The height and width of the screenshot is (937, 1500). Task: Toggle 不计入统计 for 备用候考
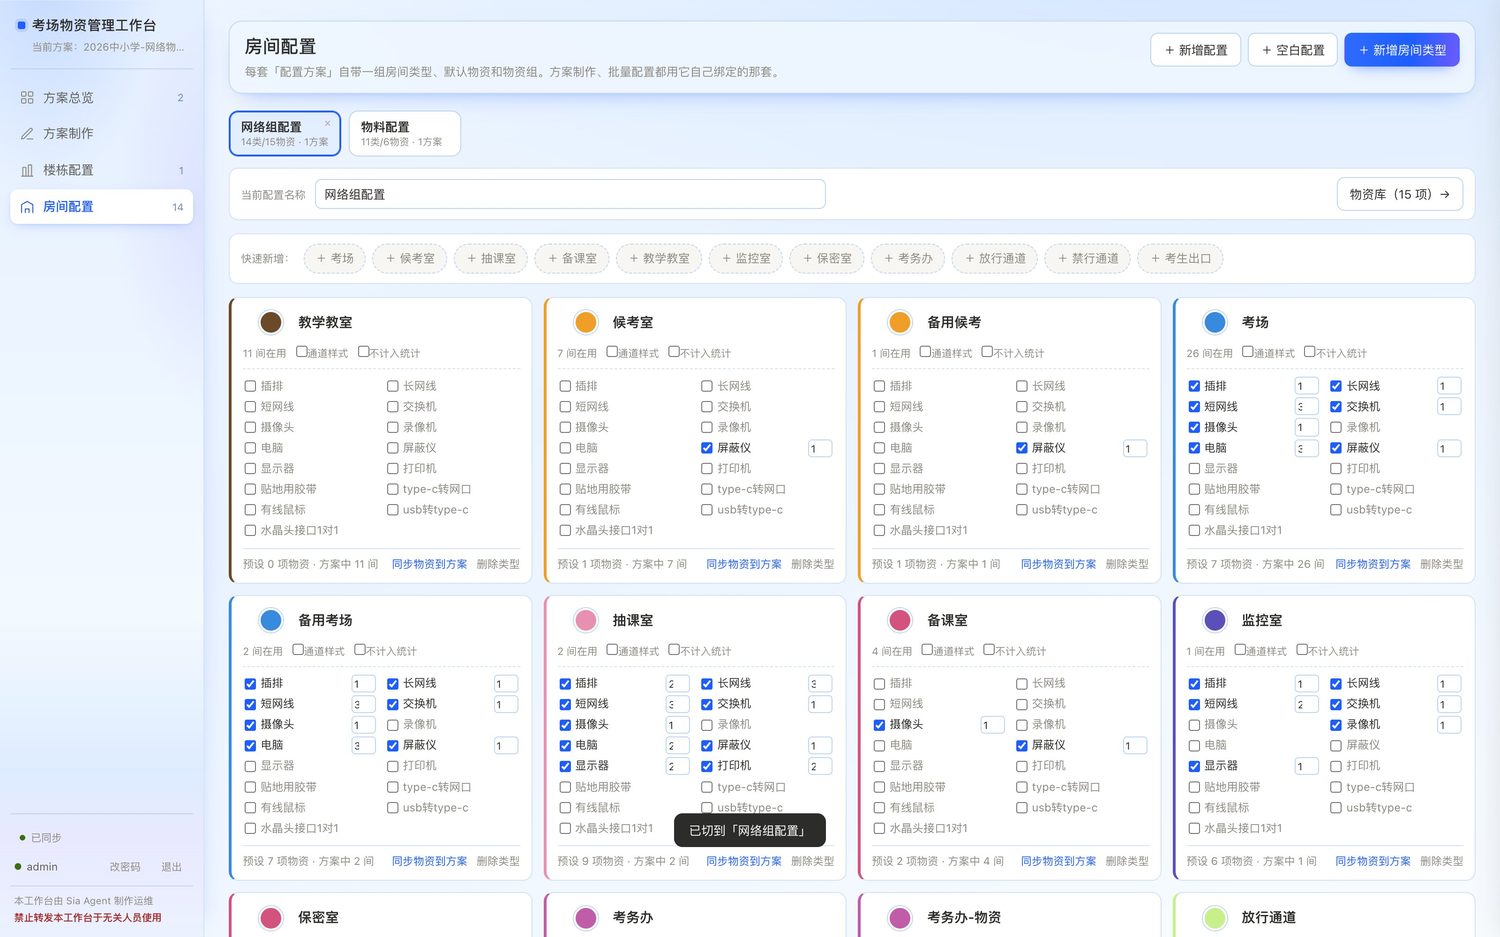pyautogui.click(x=987, y=352)
